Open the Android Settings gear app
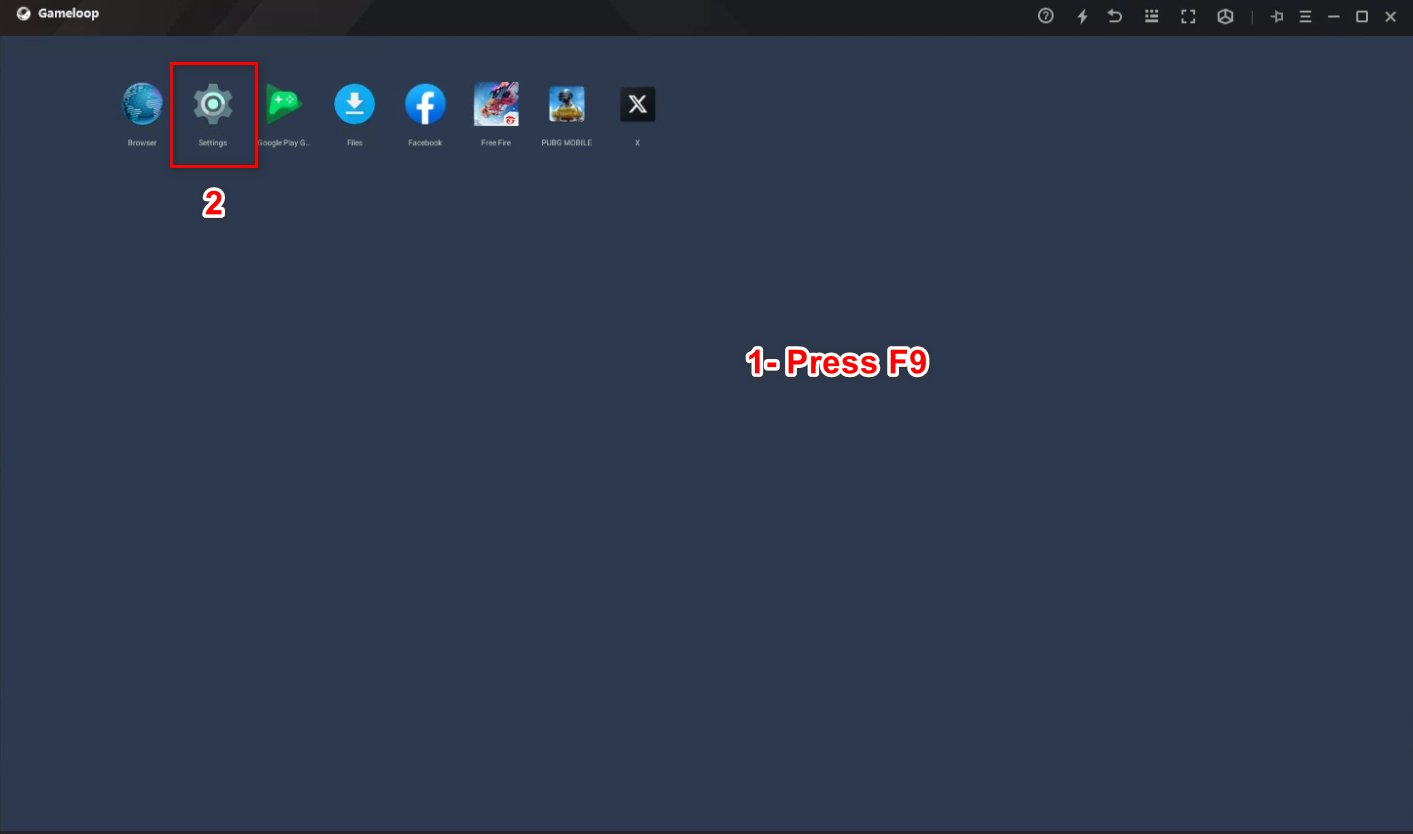This screenshot has height=834, width=1413. click(x=213, y=105)
